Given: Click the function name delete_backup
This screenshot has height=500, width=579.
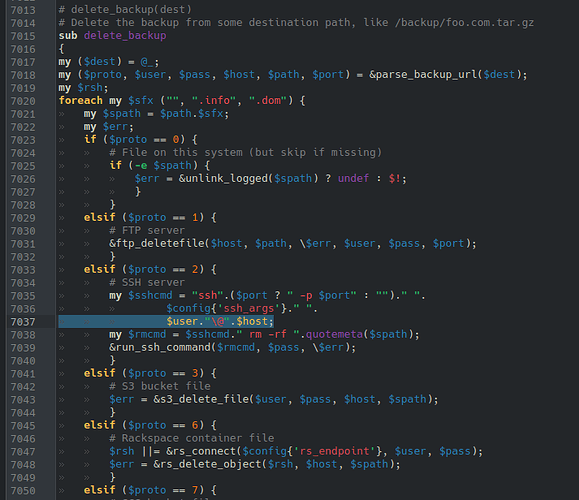Looking at the screenshot, I should coord(125,36).
